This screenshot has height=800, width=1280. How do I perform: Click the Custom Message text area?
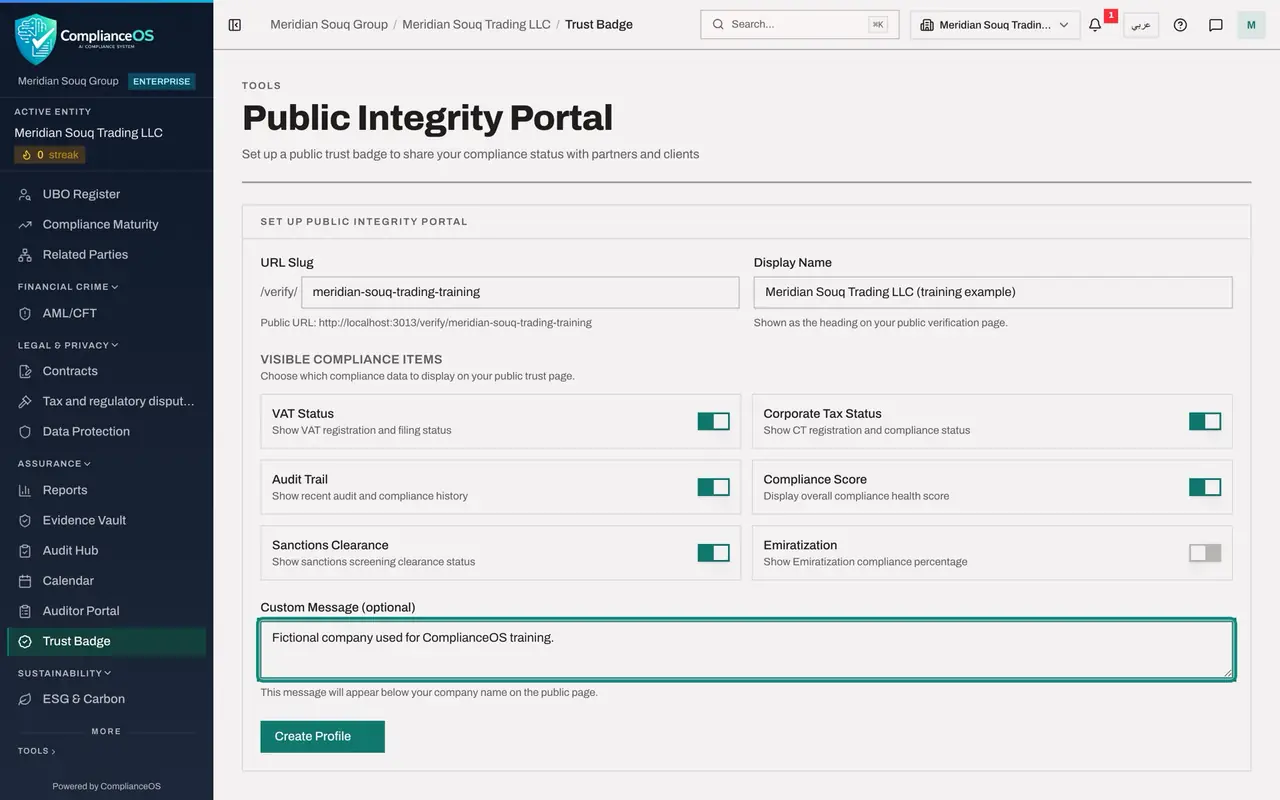(746, 650)
